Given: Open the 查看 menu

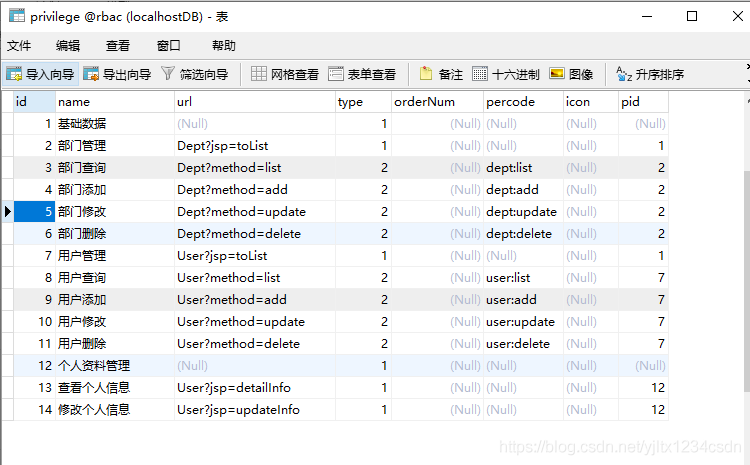Looking at the screenshot, I should tap(118, 45).
